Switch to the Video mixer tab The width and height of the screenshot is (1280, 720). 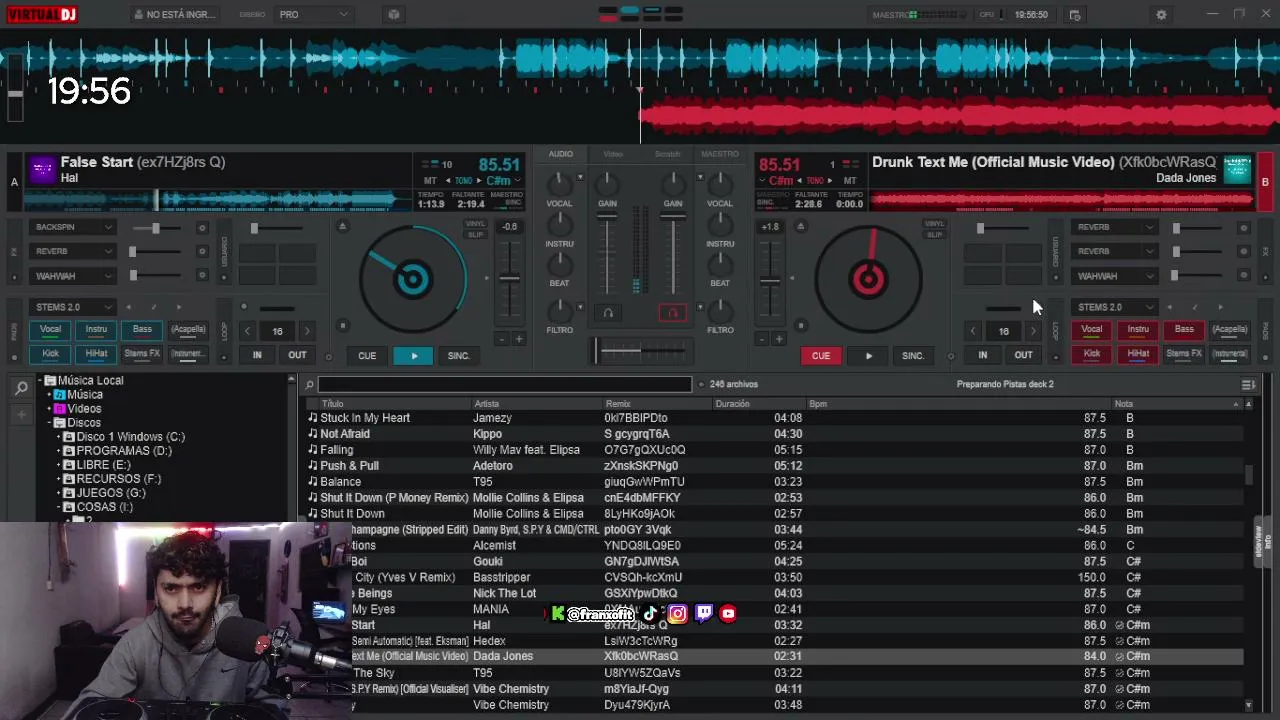tap(613, 154)
